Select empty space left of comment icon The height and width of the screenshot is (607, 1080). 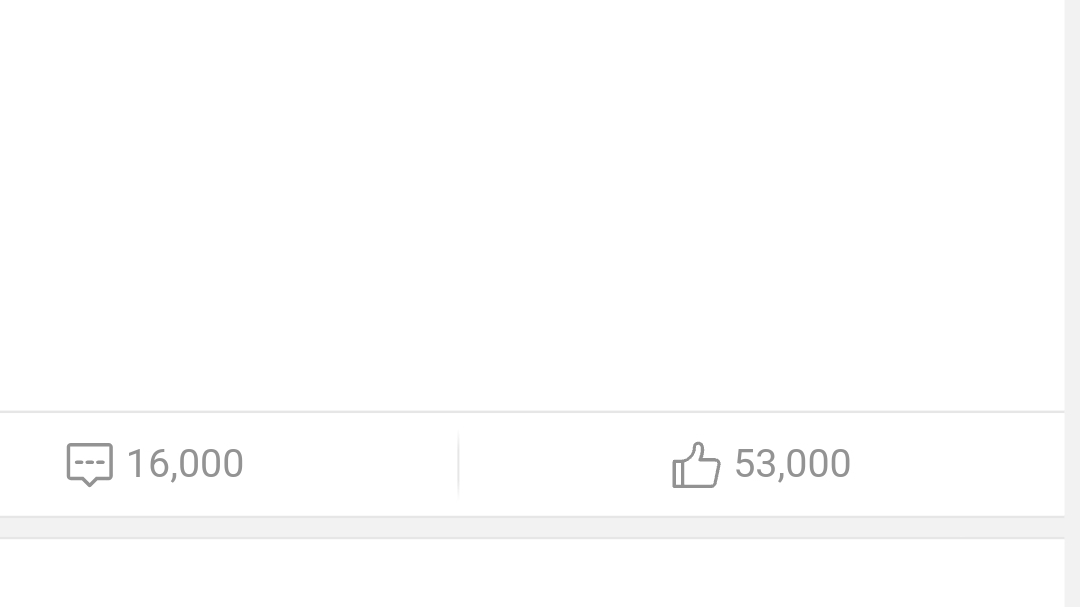(x=30, y=464)
